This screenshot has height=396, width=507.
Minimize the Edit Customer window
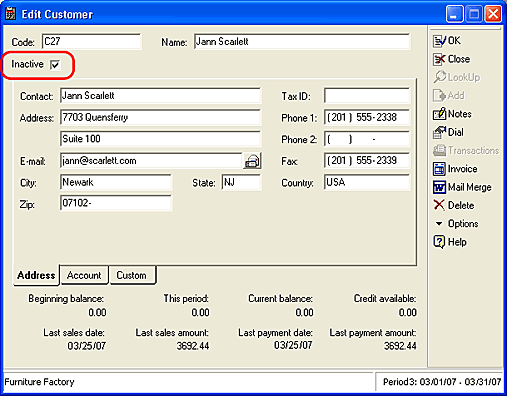454,14
